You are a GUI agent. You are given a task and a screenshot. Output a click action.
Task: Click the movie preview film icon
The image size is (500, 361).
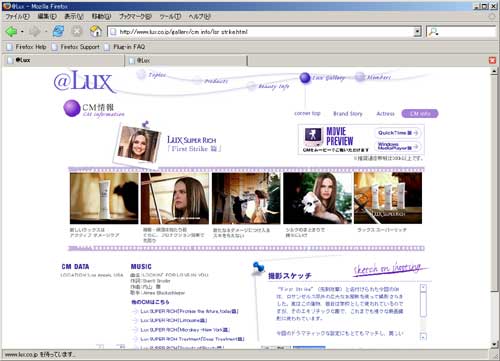[312, 136]
